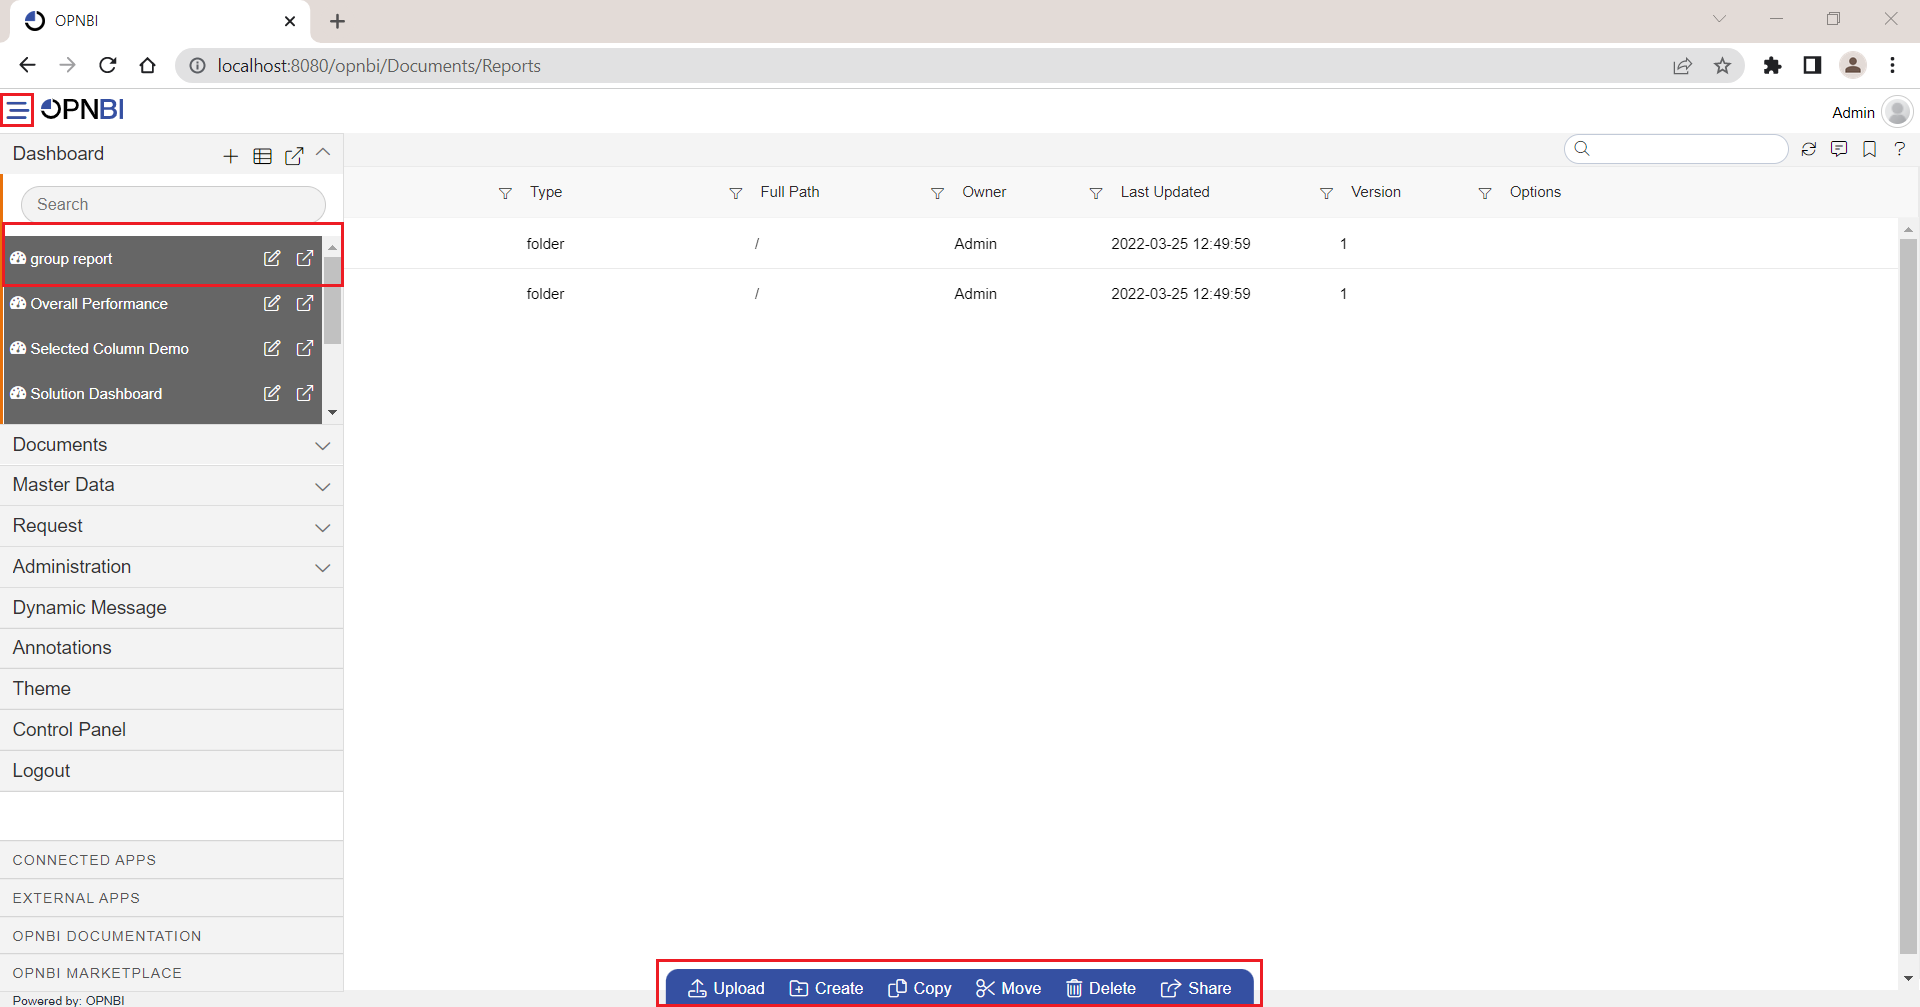
Task: Click Share button in bottom toolbar
Action: tap(1195, 988)
